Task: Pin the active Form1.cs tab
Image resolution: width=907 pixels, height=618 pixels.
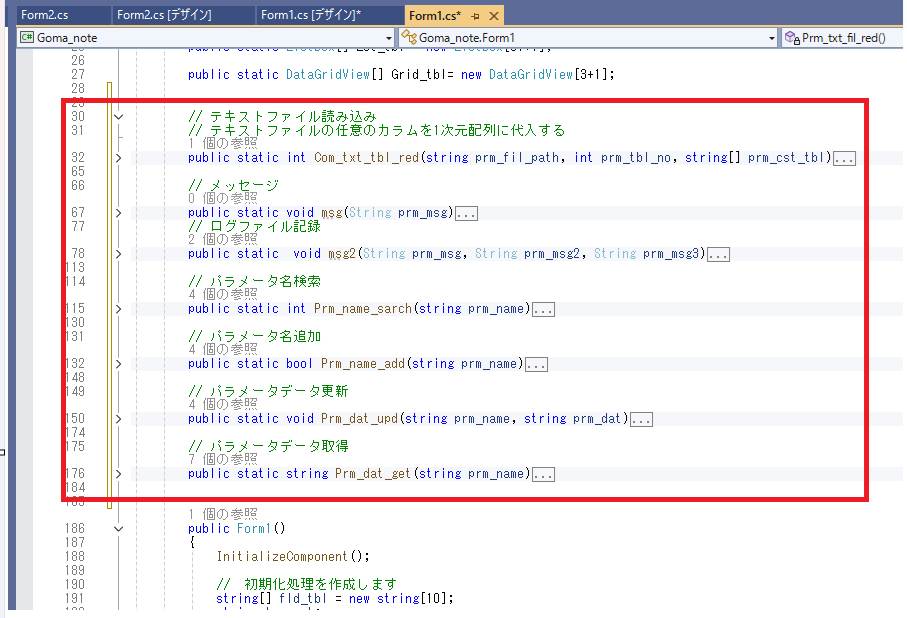Action: tap(475, 16)
